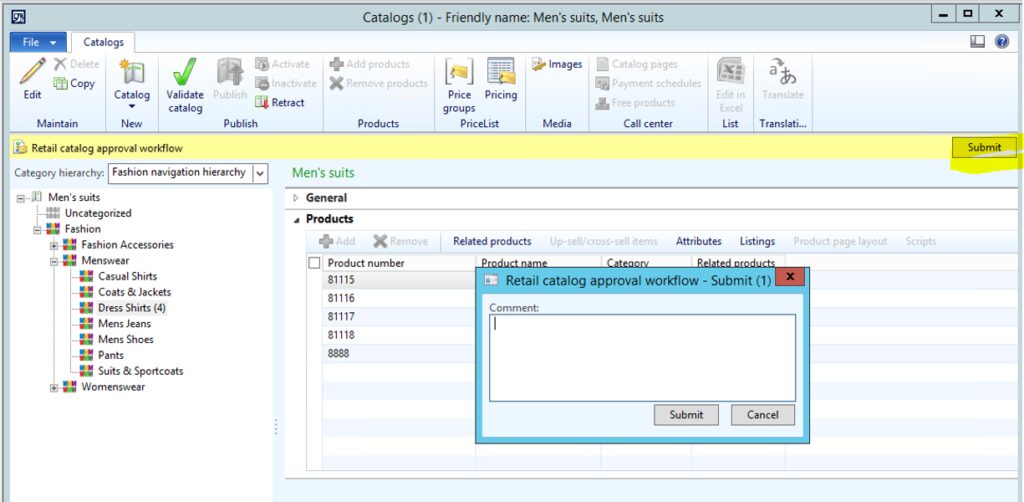Toggle the select-all checkbox in Products grid header
The width and height of the screenshot is (1024, 502).
(315, 263)
